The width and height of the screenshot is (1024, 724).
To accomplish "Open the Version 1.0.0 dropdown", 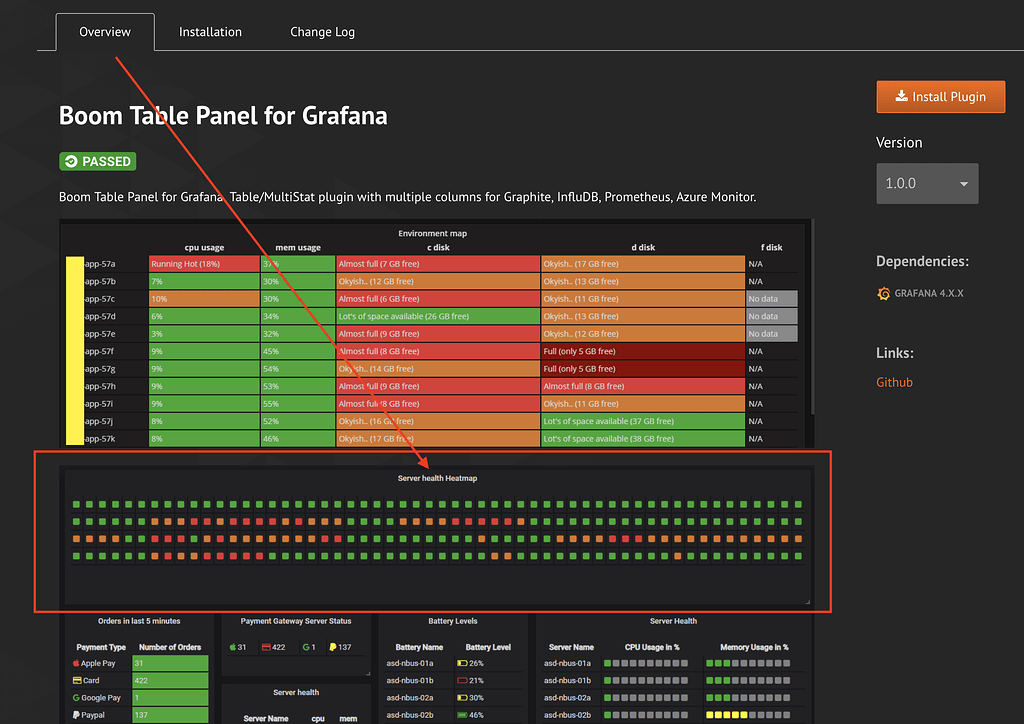I will pos(927,183).
